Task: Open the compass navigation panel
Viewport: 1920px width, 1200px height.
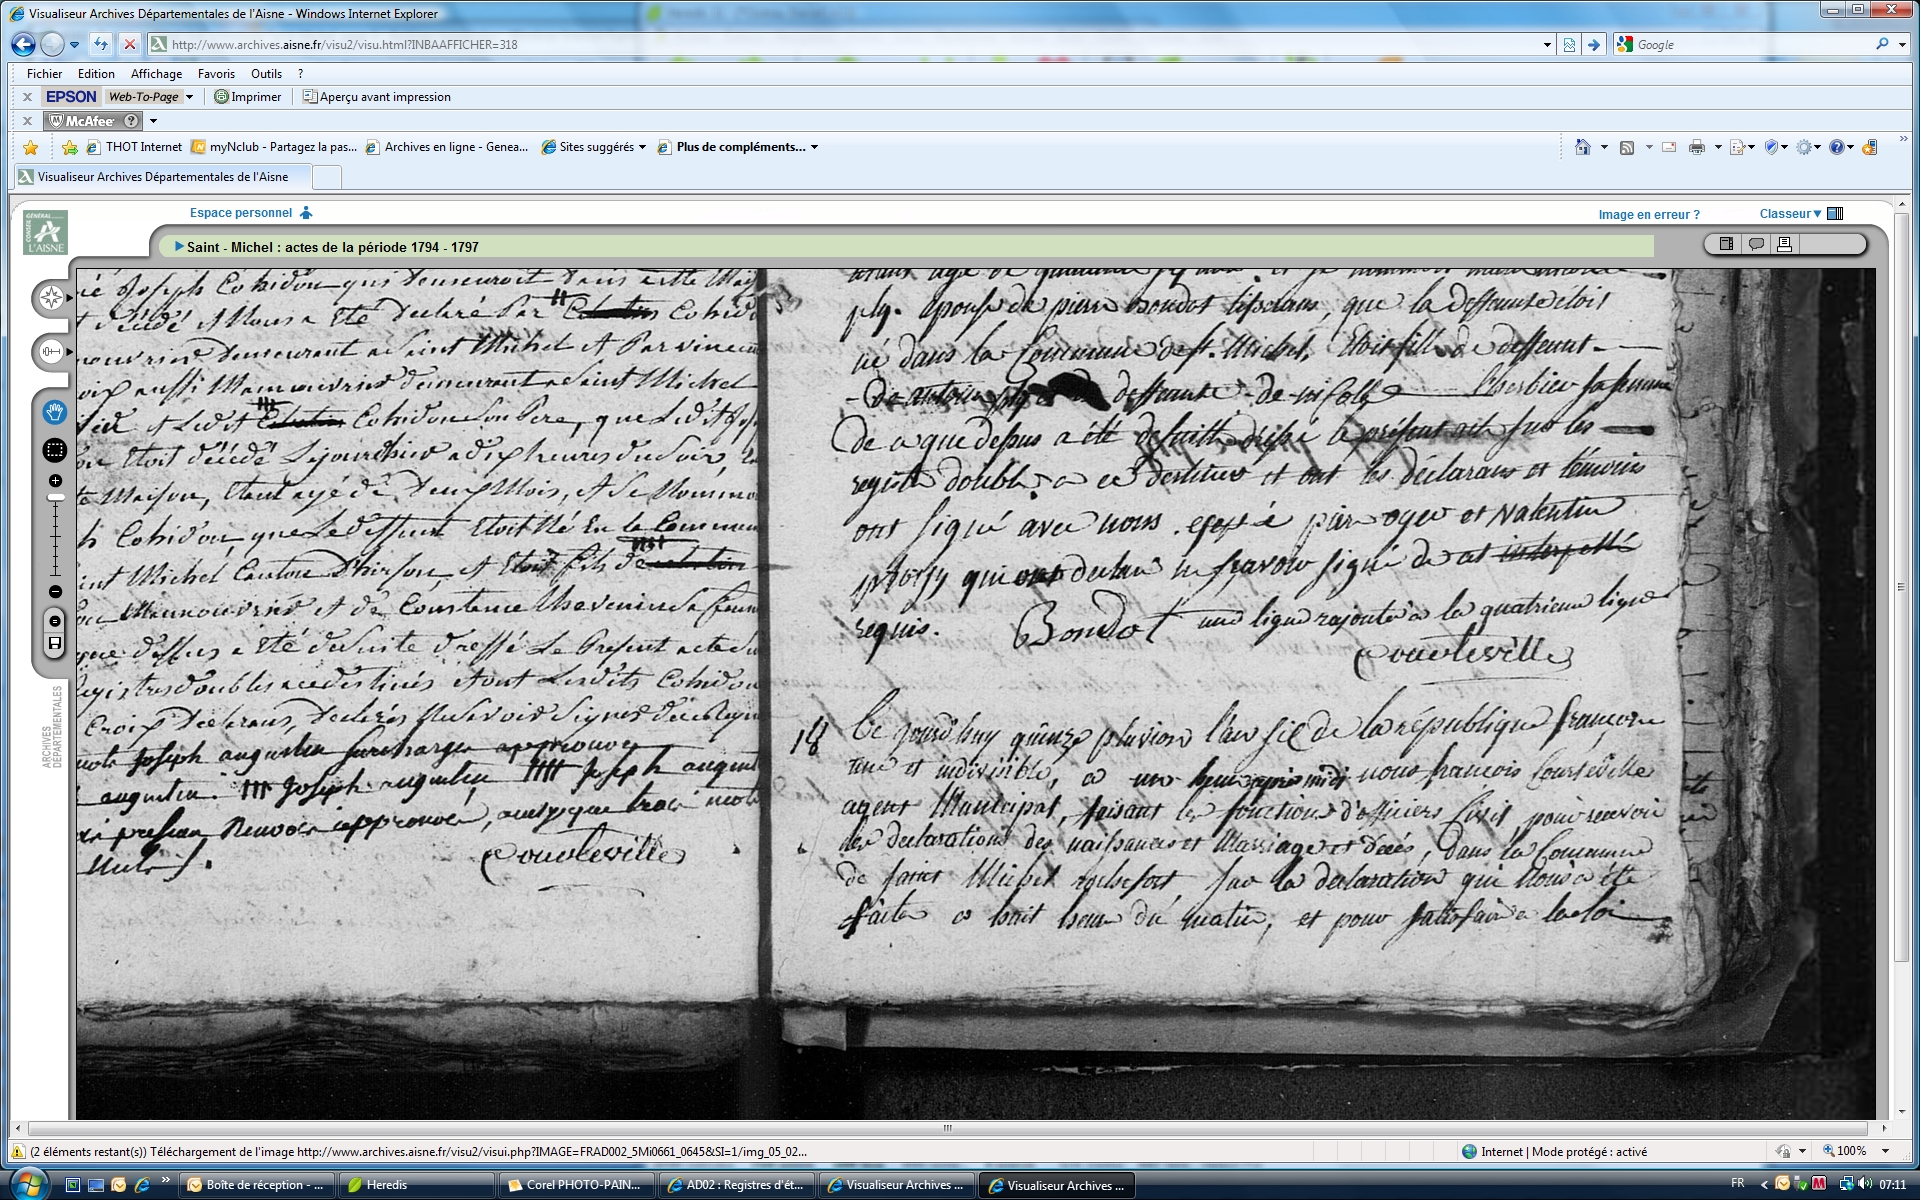Action: 51,298
